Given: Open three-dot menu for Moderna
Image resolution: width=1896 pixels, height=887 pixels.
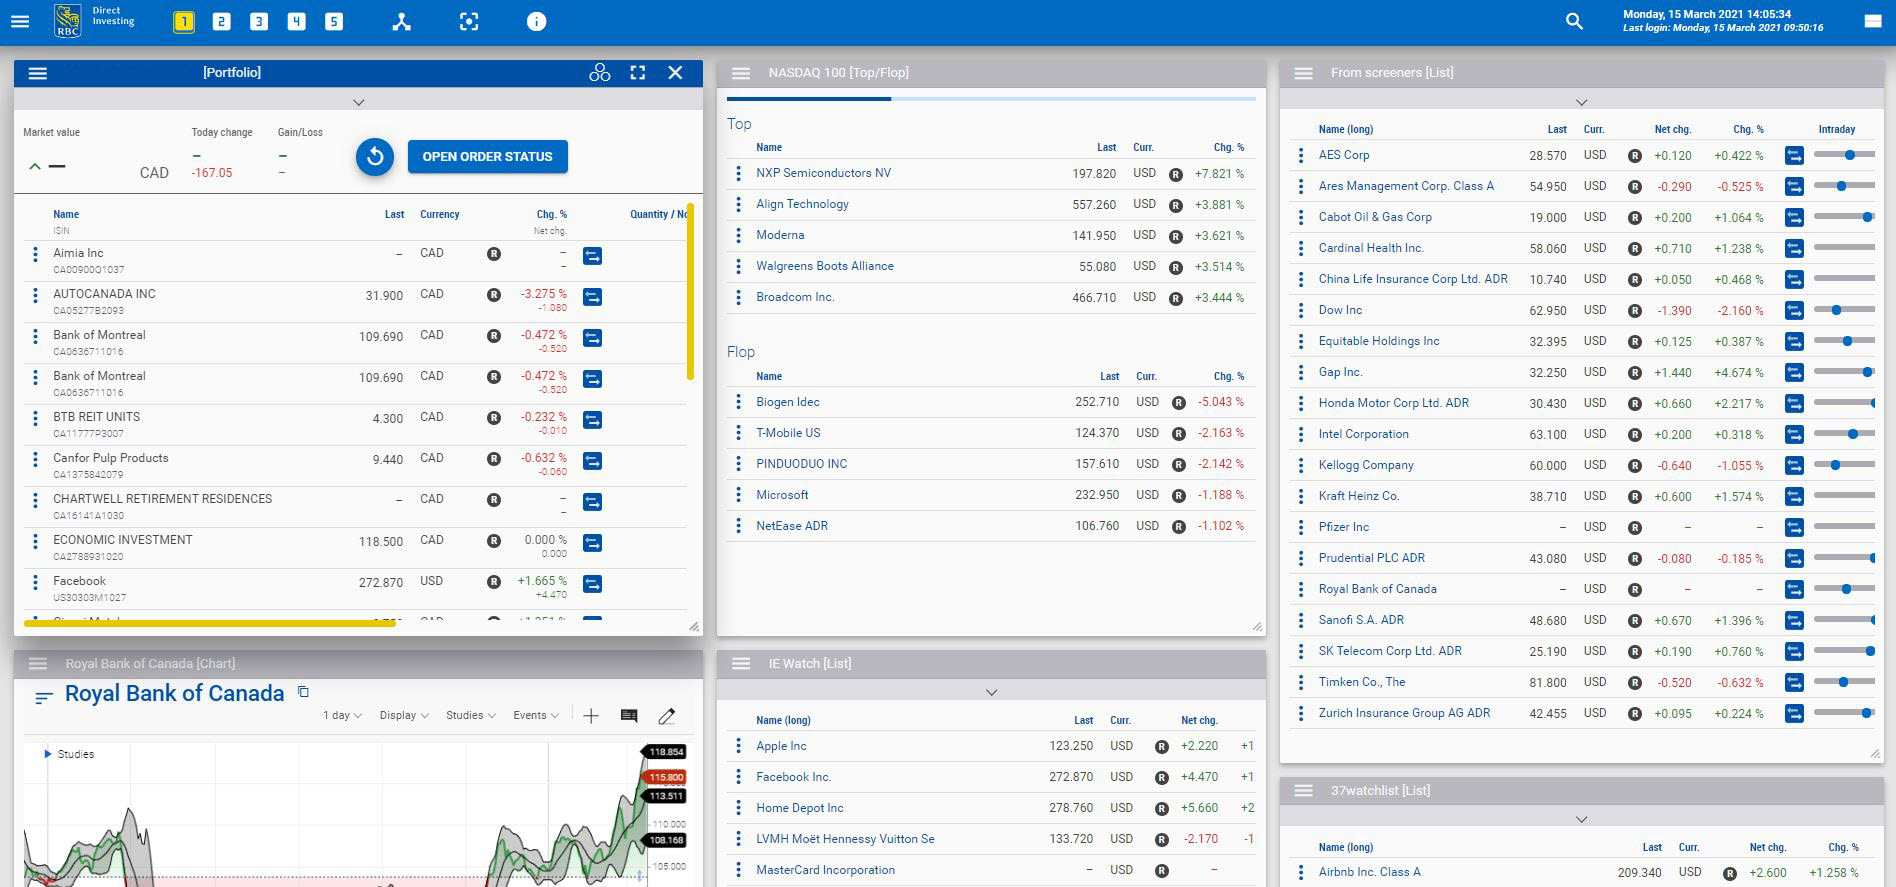Looking at the screenshot, I should coord(738,235).
